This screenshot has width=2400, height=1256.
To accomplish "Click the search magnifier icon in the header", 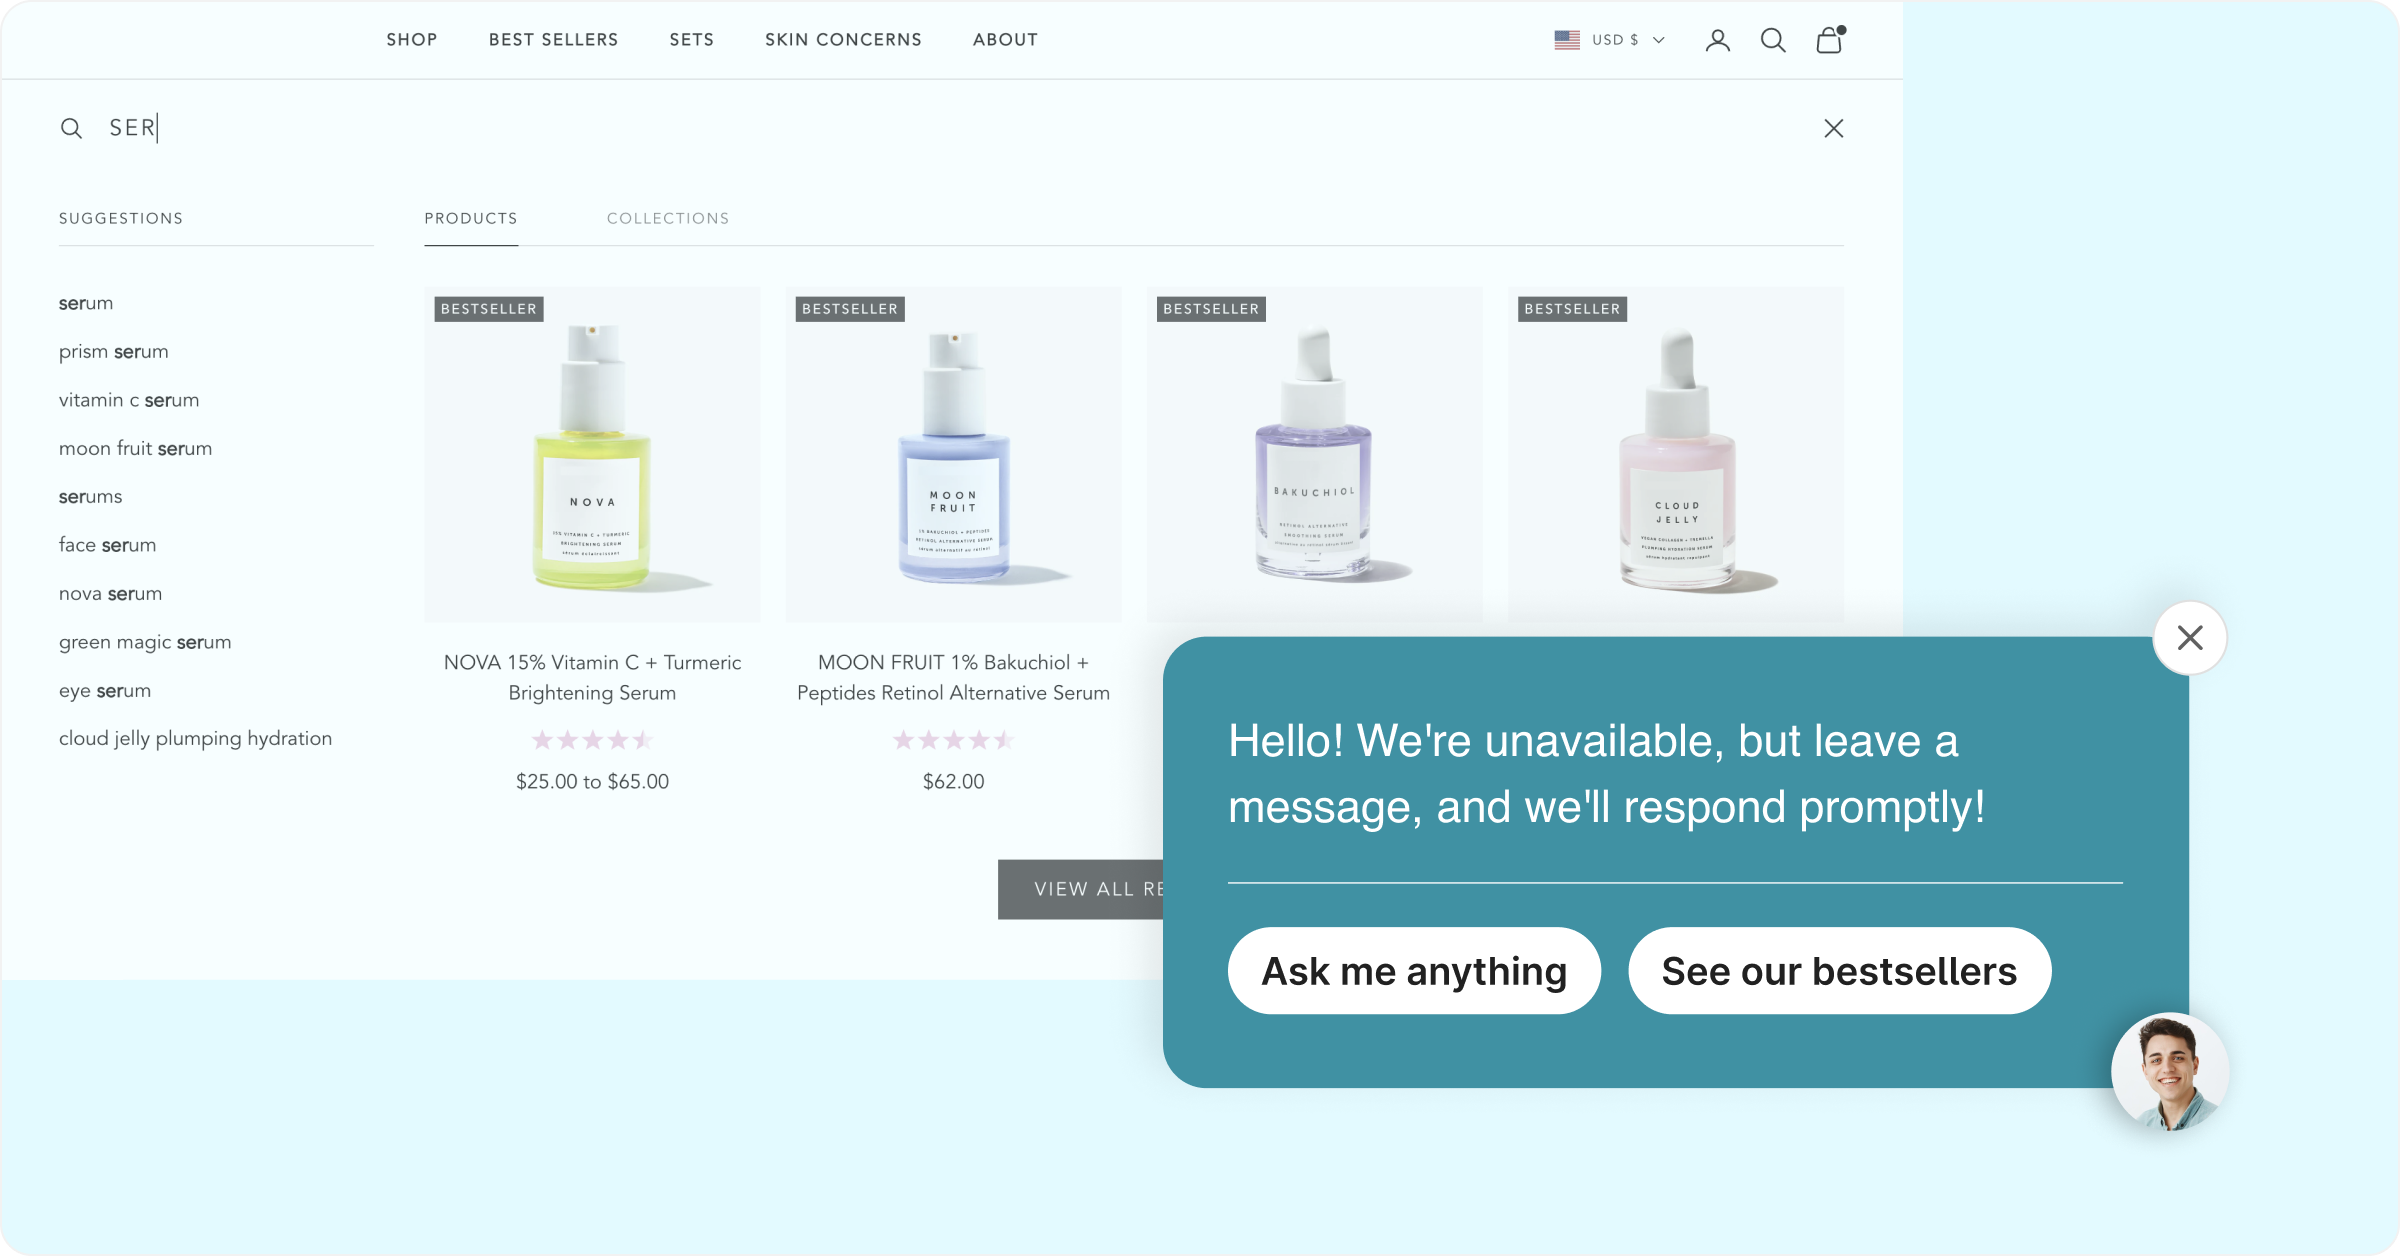I will point(1773,40).
